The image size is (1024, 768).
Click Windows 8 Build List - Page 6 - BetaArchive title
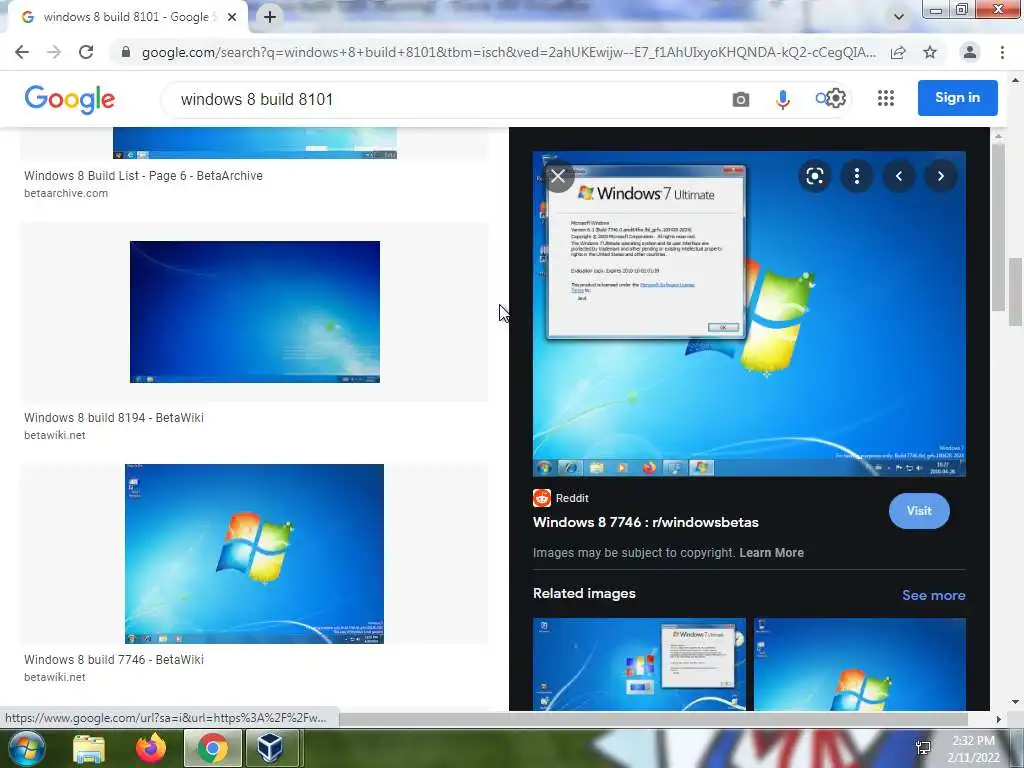(x=143, y=176)
